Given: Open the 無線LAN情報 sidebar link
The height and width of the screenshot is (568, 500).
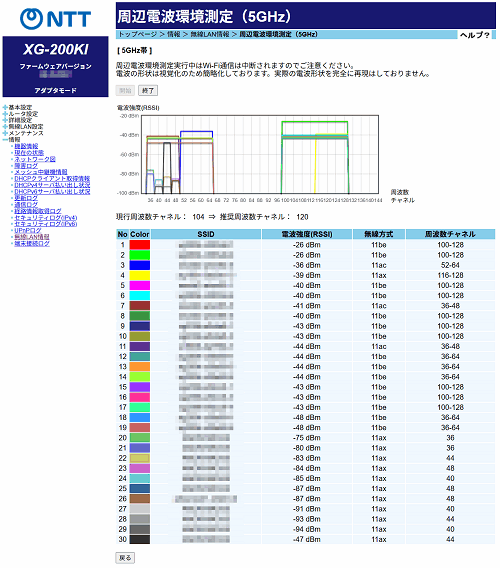Looking at the screenshot, I should [x=32, y=237].
